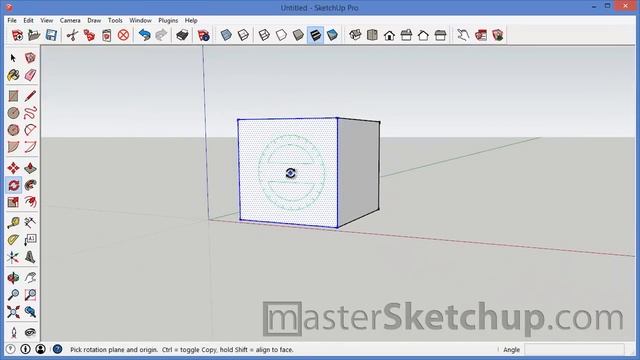Select the Pie arc tool

tap(30, 130)
